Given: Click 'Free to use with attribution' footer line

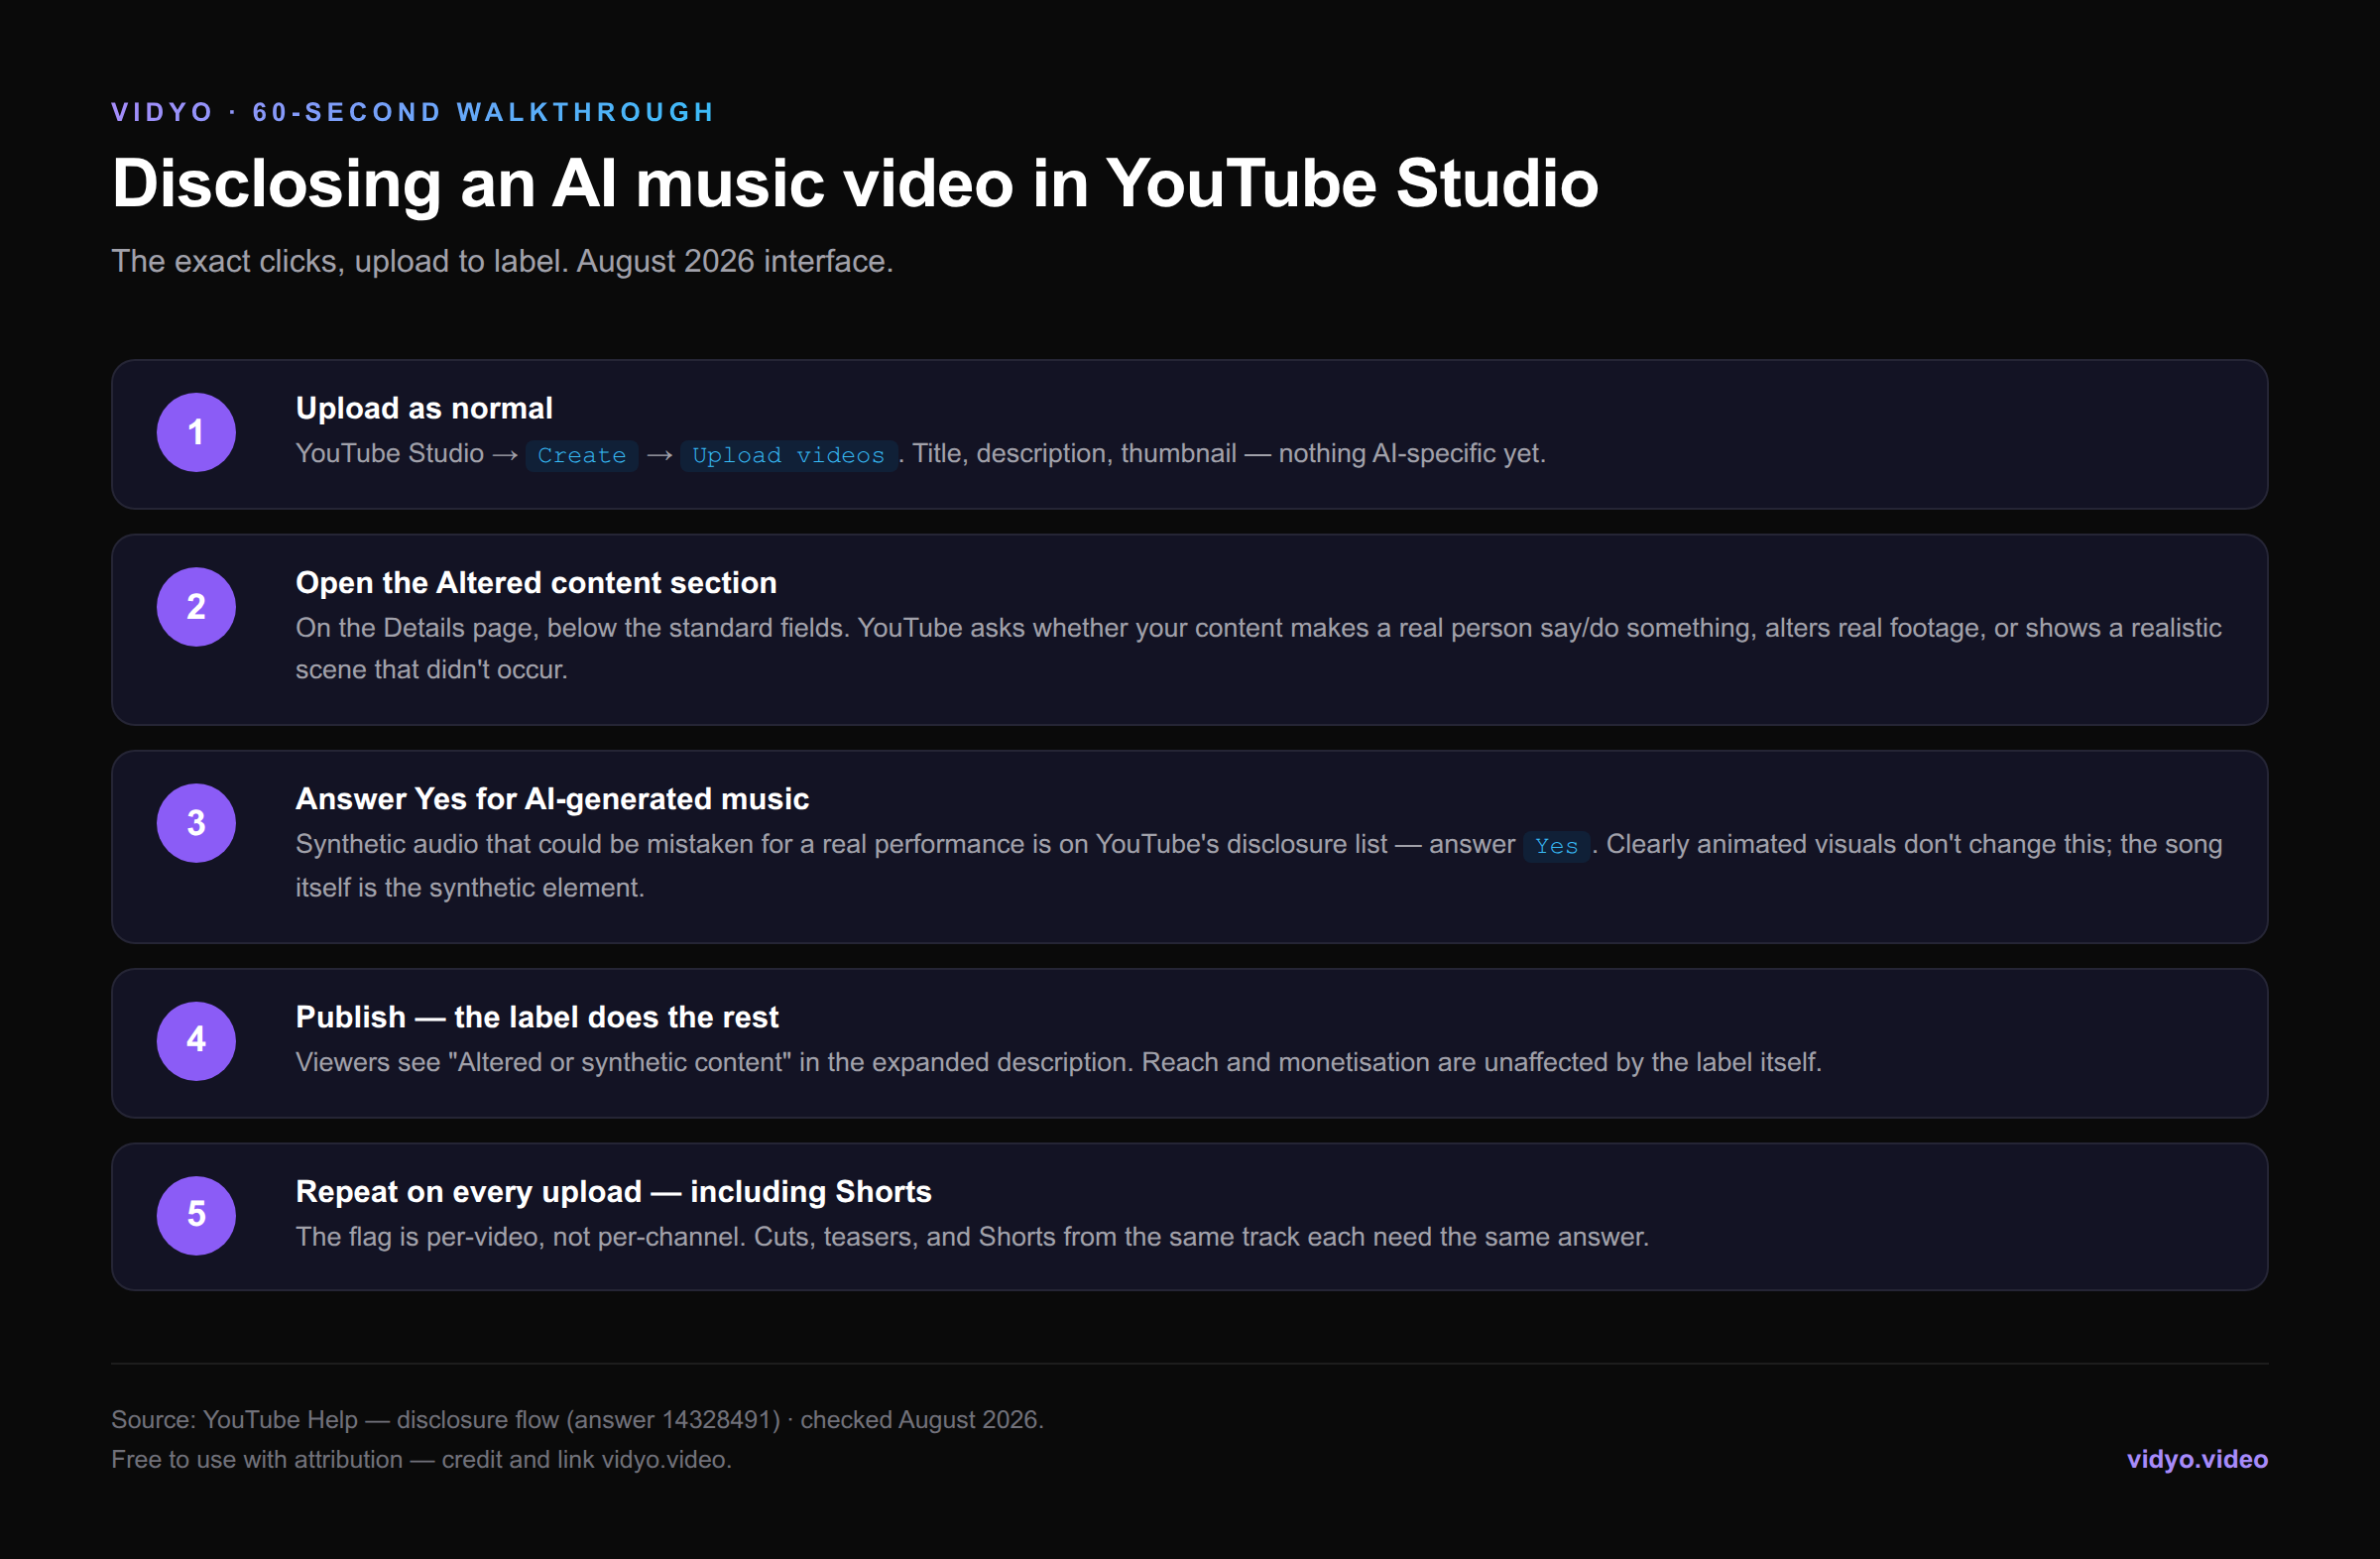Looking at the screenshot, I should click(x=421, y=1459).
